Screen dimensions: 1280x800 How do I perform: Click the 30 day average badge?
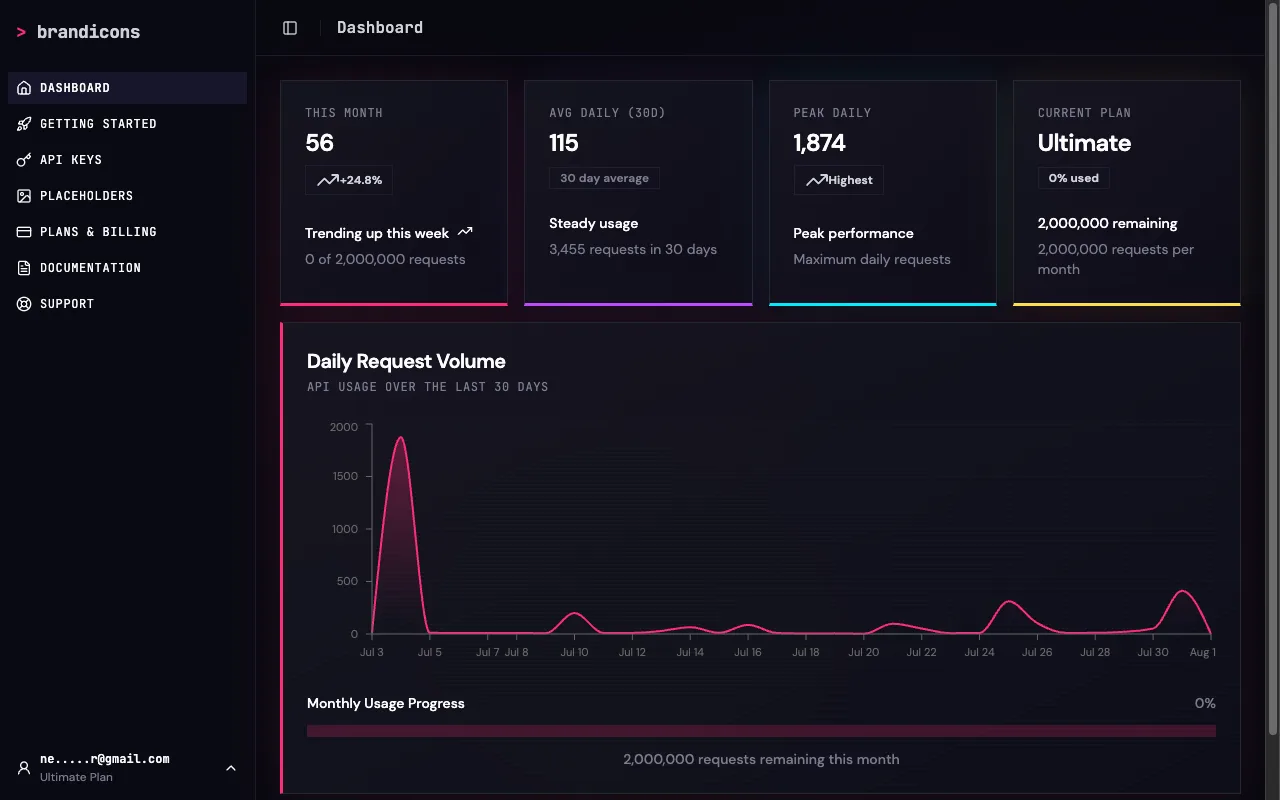click(x=604, y=178)
